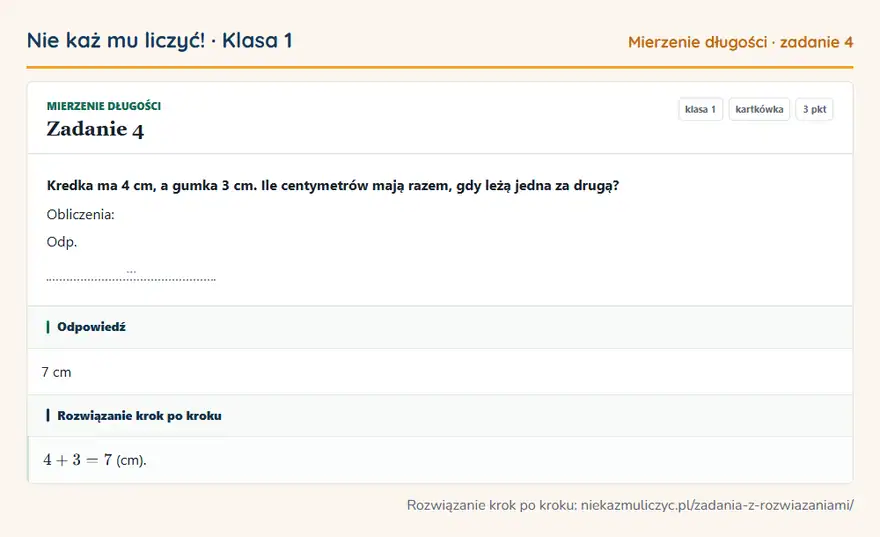The width and height of the screenshot is (880, 537).
Task: Click the 'Nie każ mu liczyć! · Klasa 1' header title
Action: tap(159, 41)
